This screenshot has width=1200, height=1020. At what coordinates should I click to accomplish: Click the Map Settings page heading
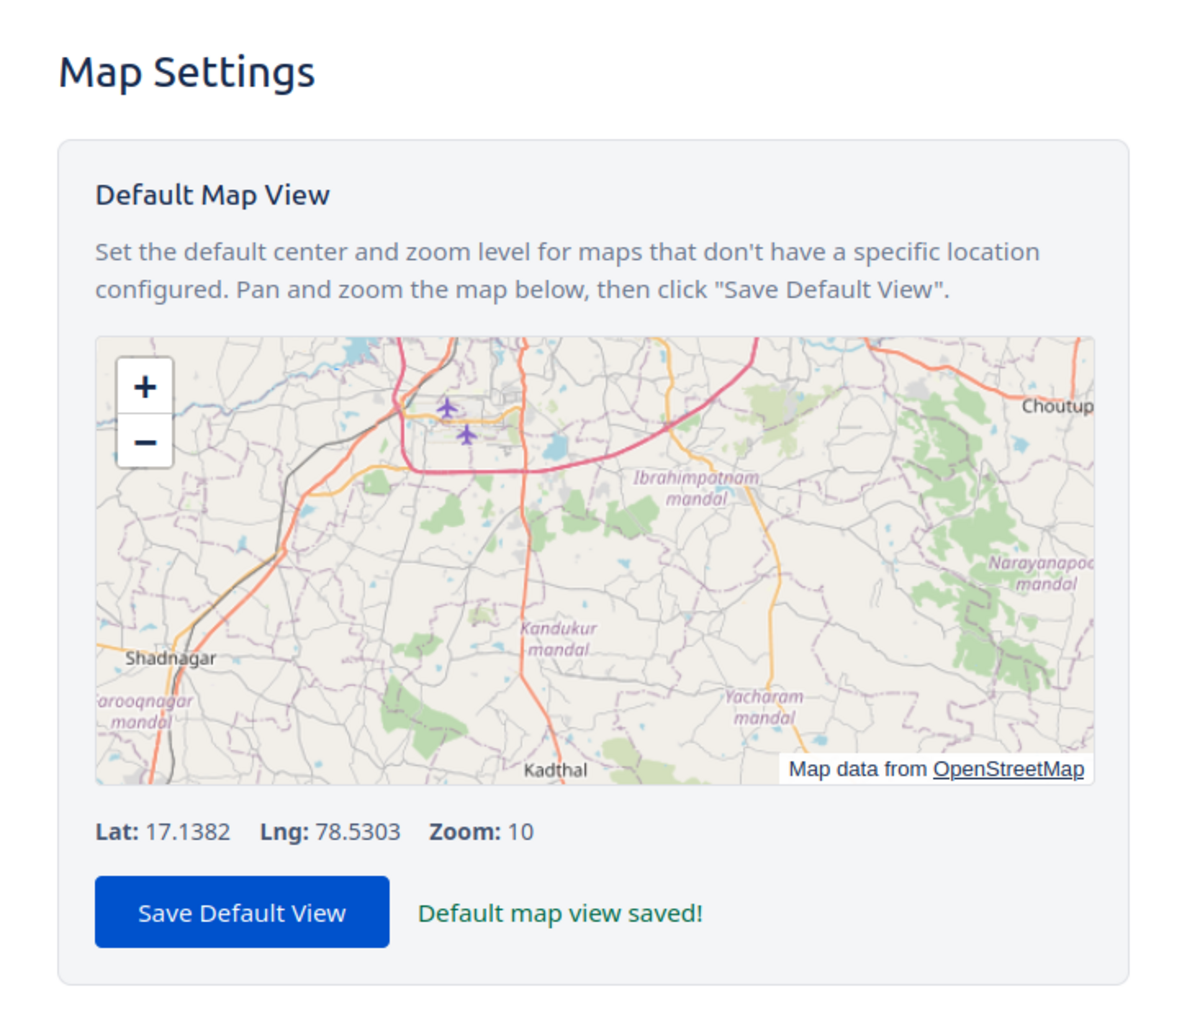click(187, 71)
